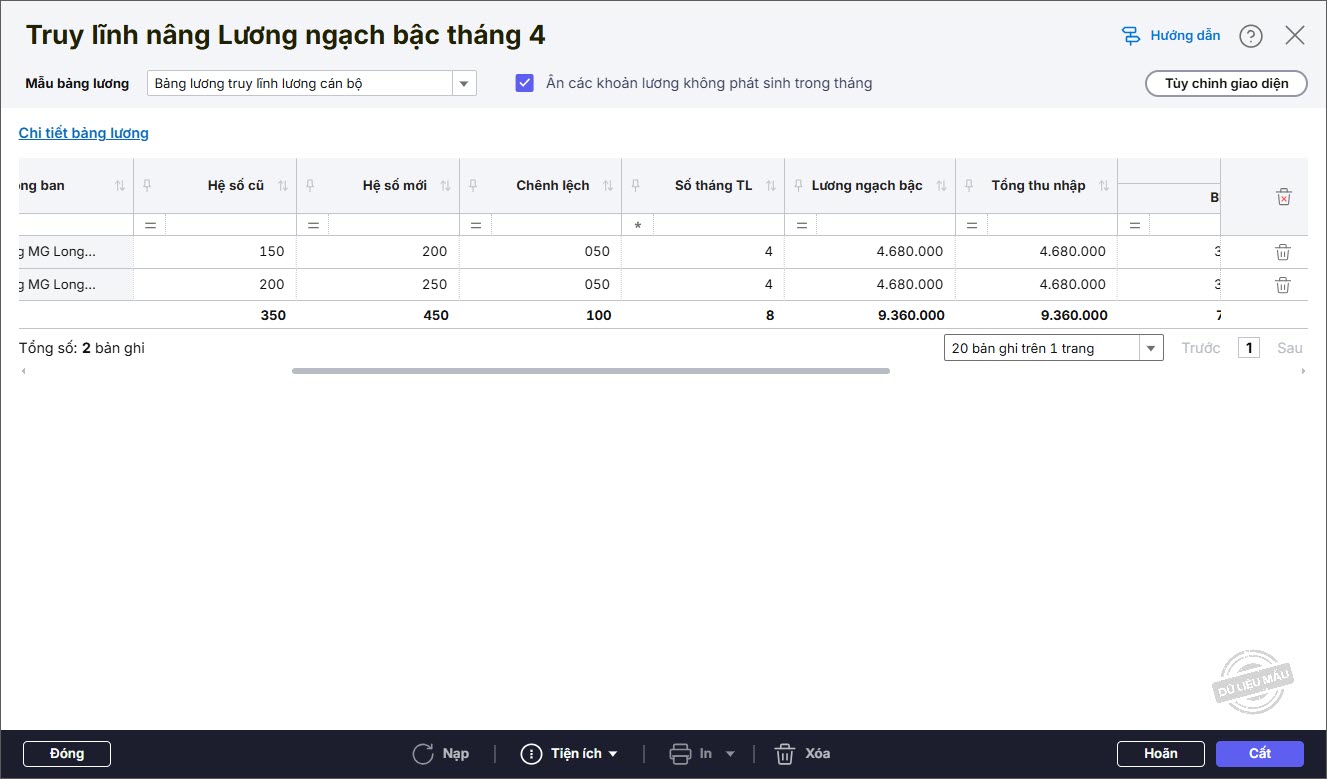Pin the Chênh lệch column
The width and height of the screenshot is (1327, 779).
[x=473, y=185]
